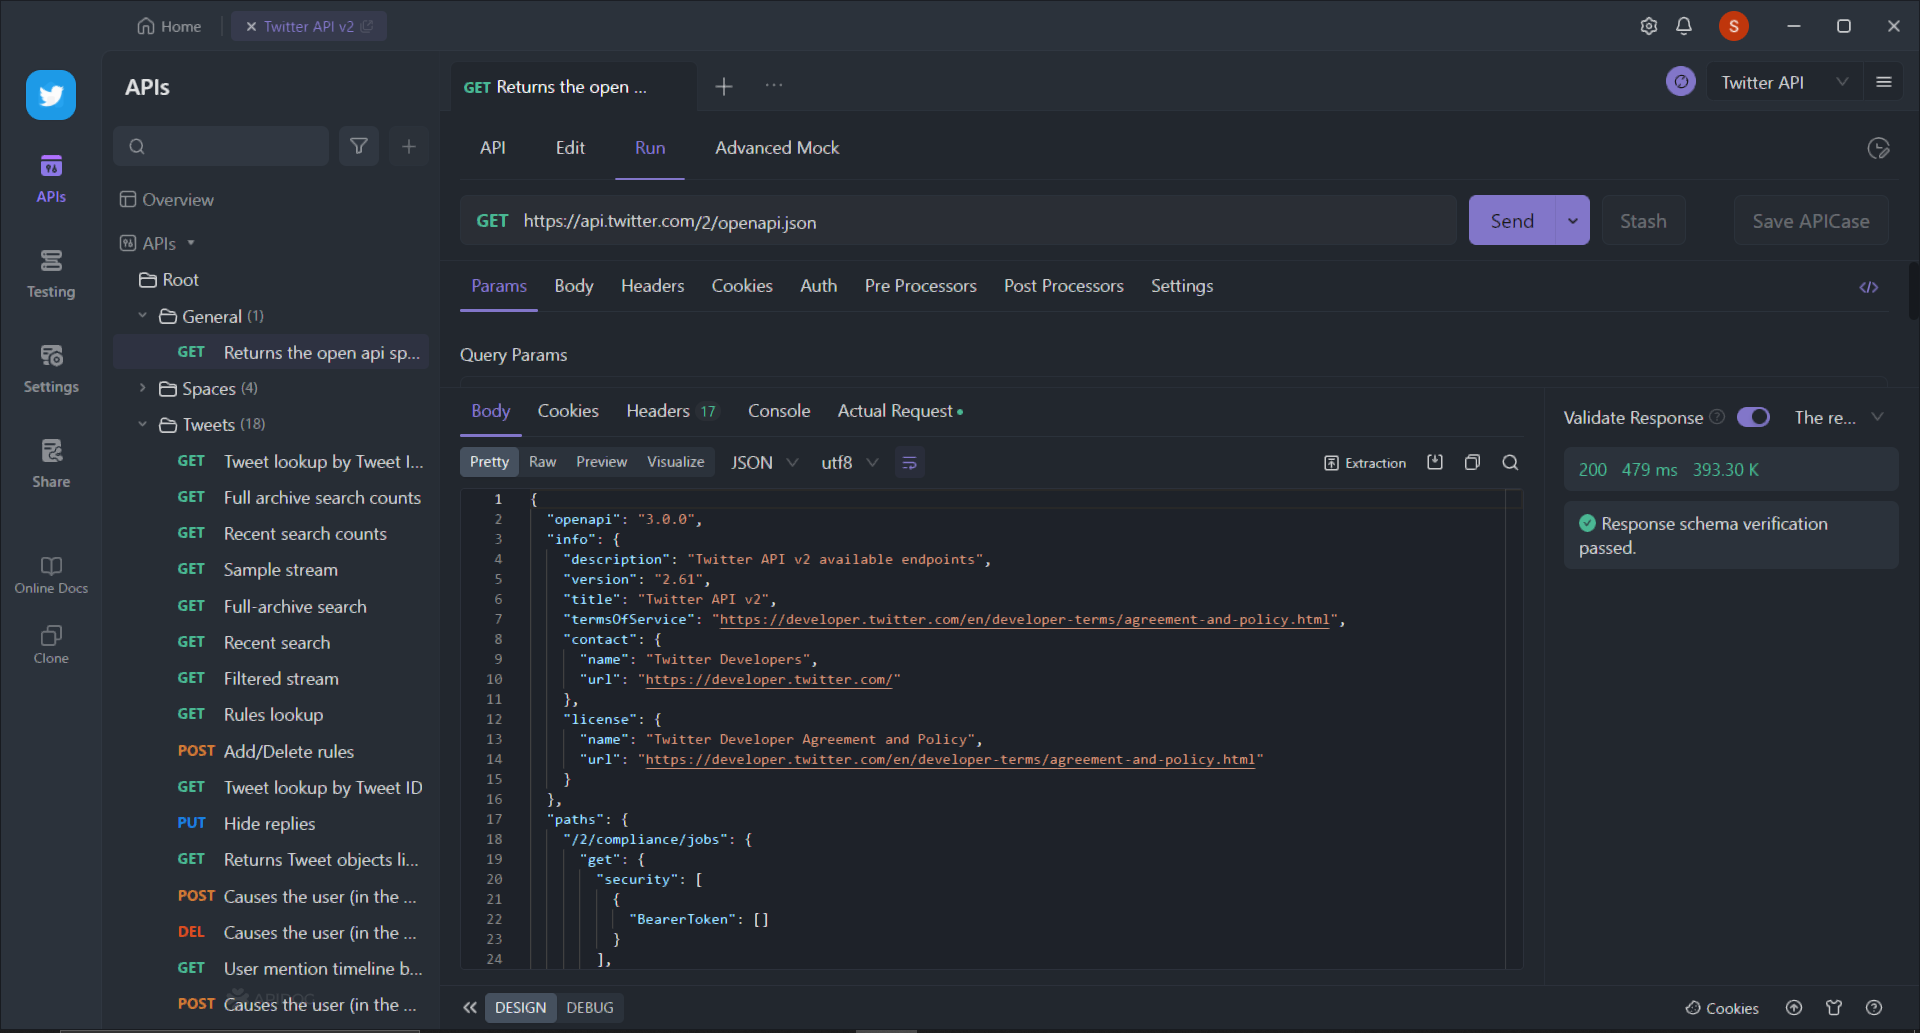Toggle word wrap in response toolbar

click(909, 462)
